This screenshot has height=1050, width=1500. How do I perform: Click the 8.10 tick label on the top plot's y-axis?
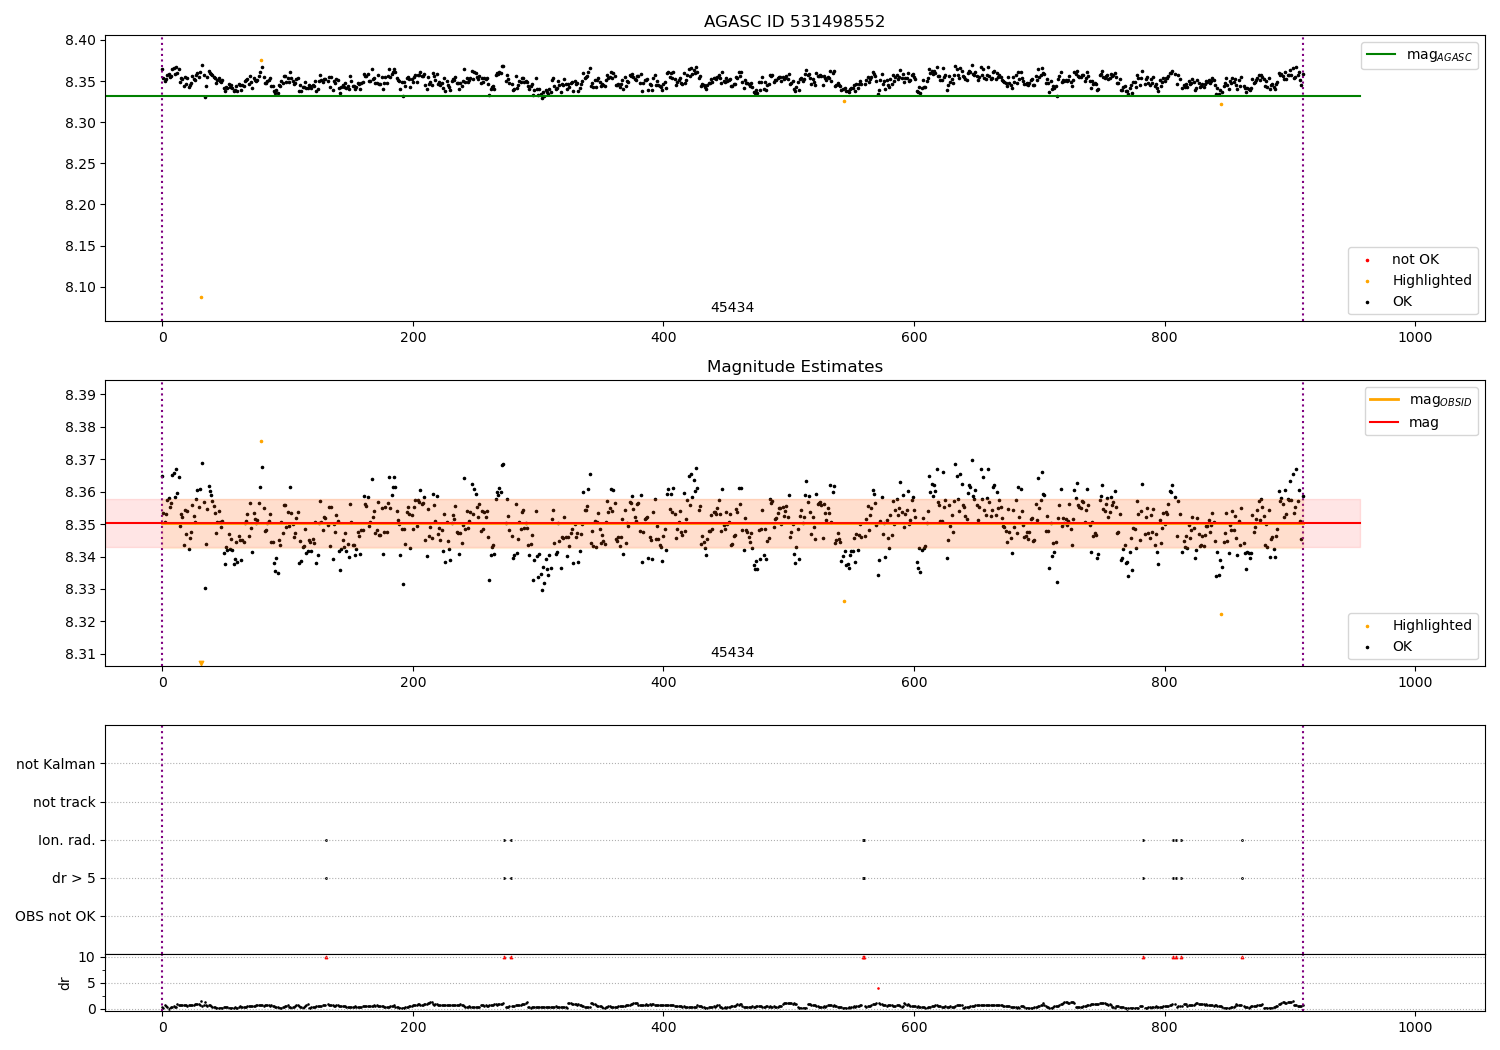[x=81, y=288]
